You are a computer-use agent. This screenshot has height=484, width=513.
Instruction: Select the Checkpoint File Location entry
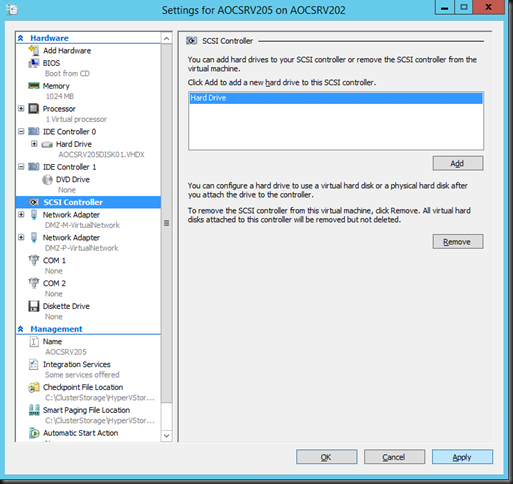point(83,387)
